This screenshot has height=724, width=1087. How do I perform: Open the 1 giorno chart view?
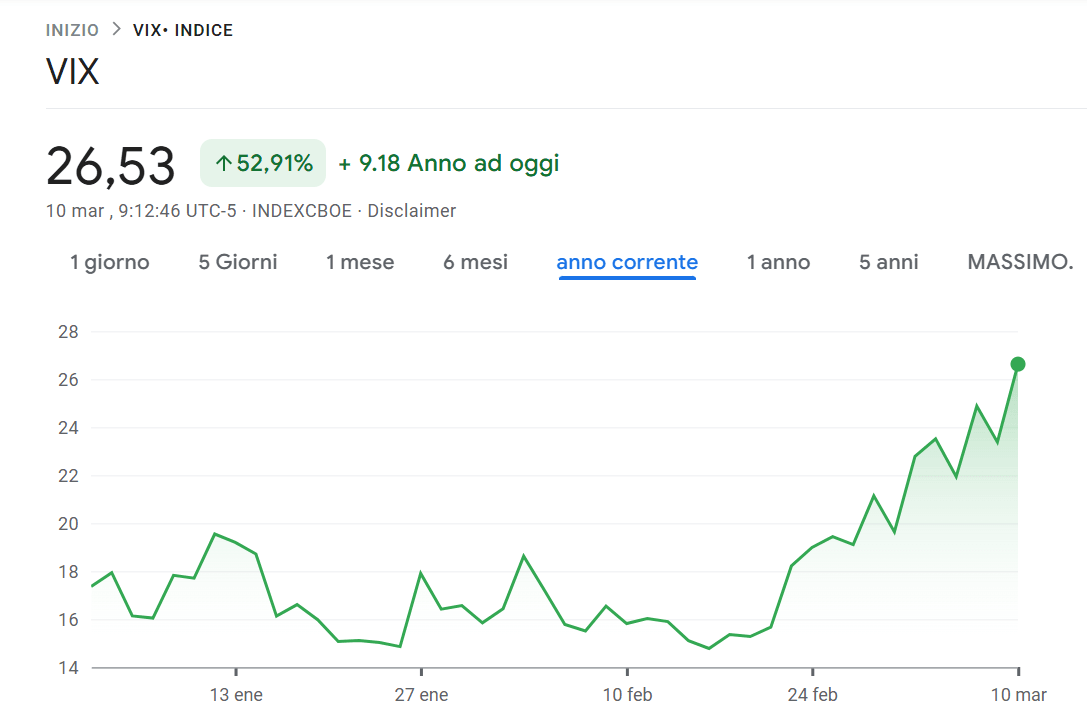point(109,262)
